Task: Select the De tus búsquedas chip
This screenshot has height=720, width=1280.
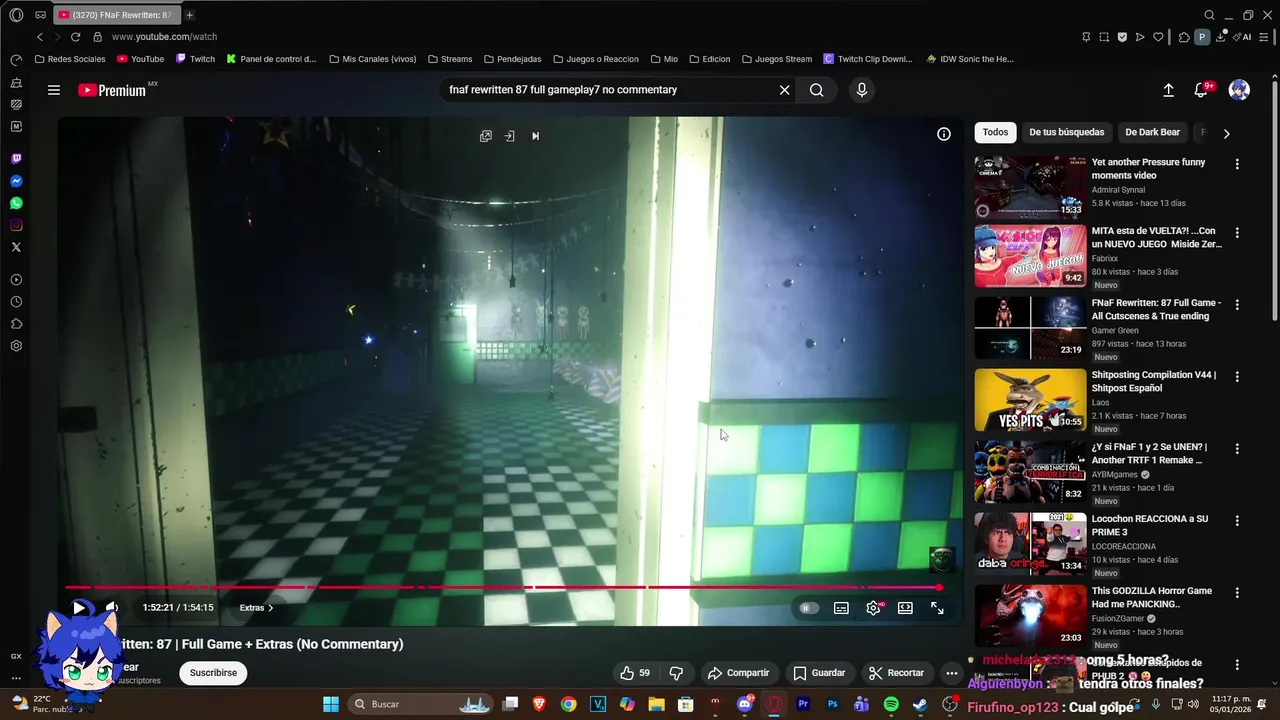Action: [x=1066, y=132]
